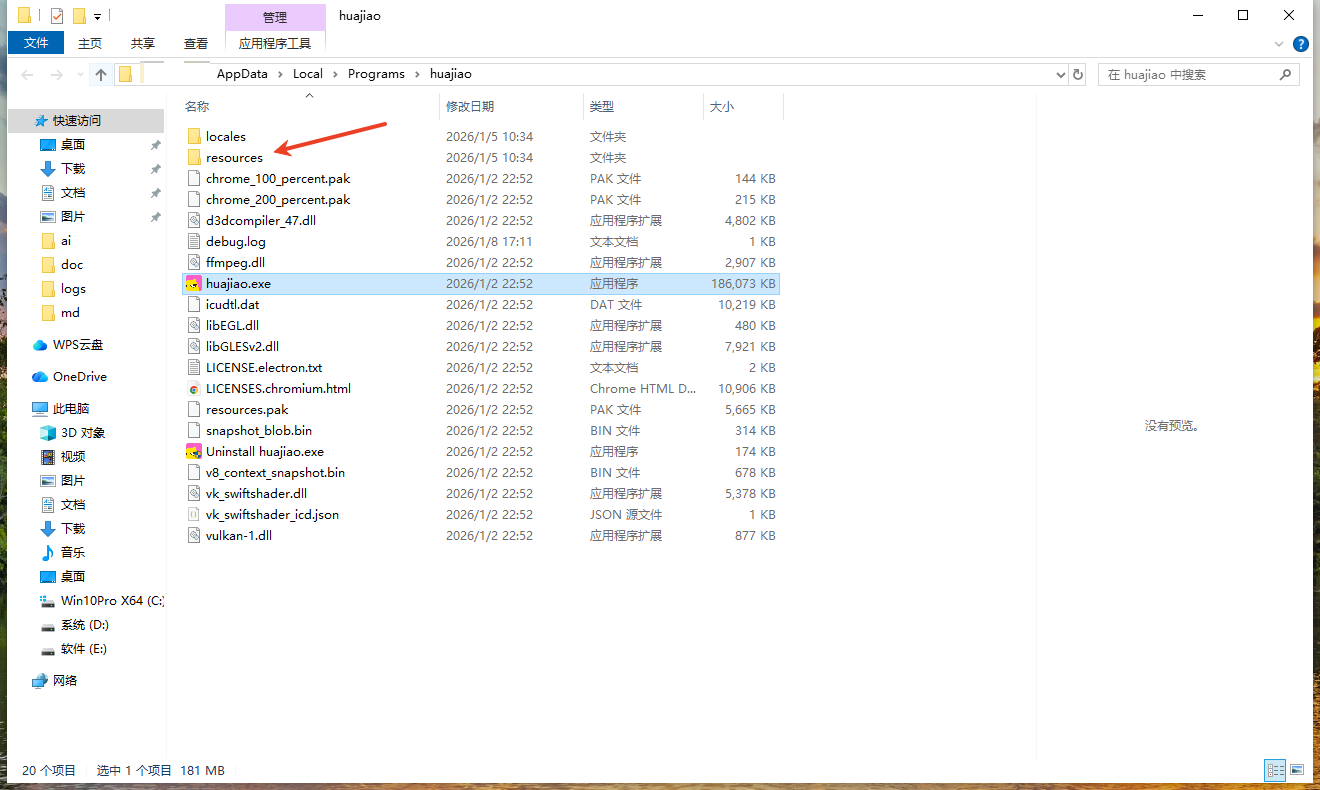Open the address bar history dropdown
This screenshot has width=1320, height=790.
(x=1061, y=75)
